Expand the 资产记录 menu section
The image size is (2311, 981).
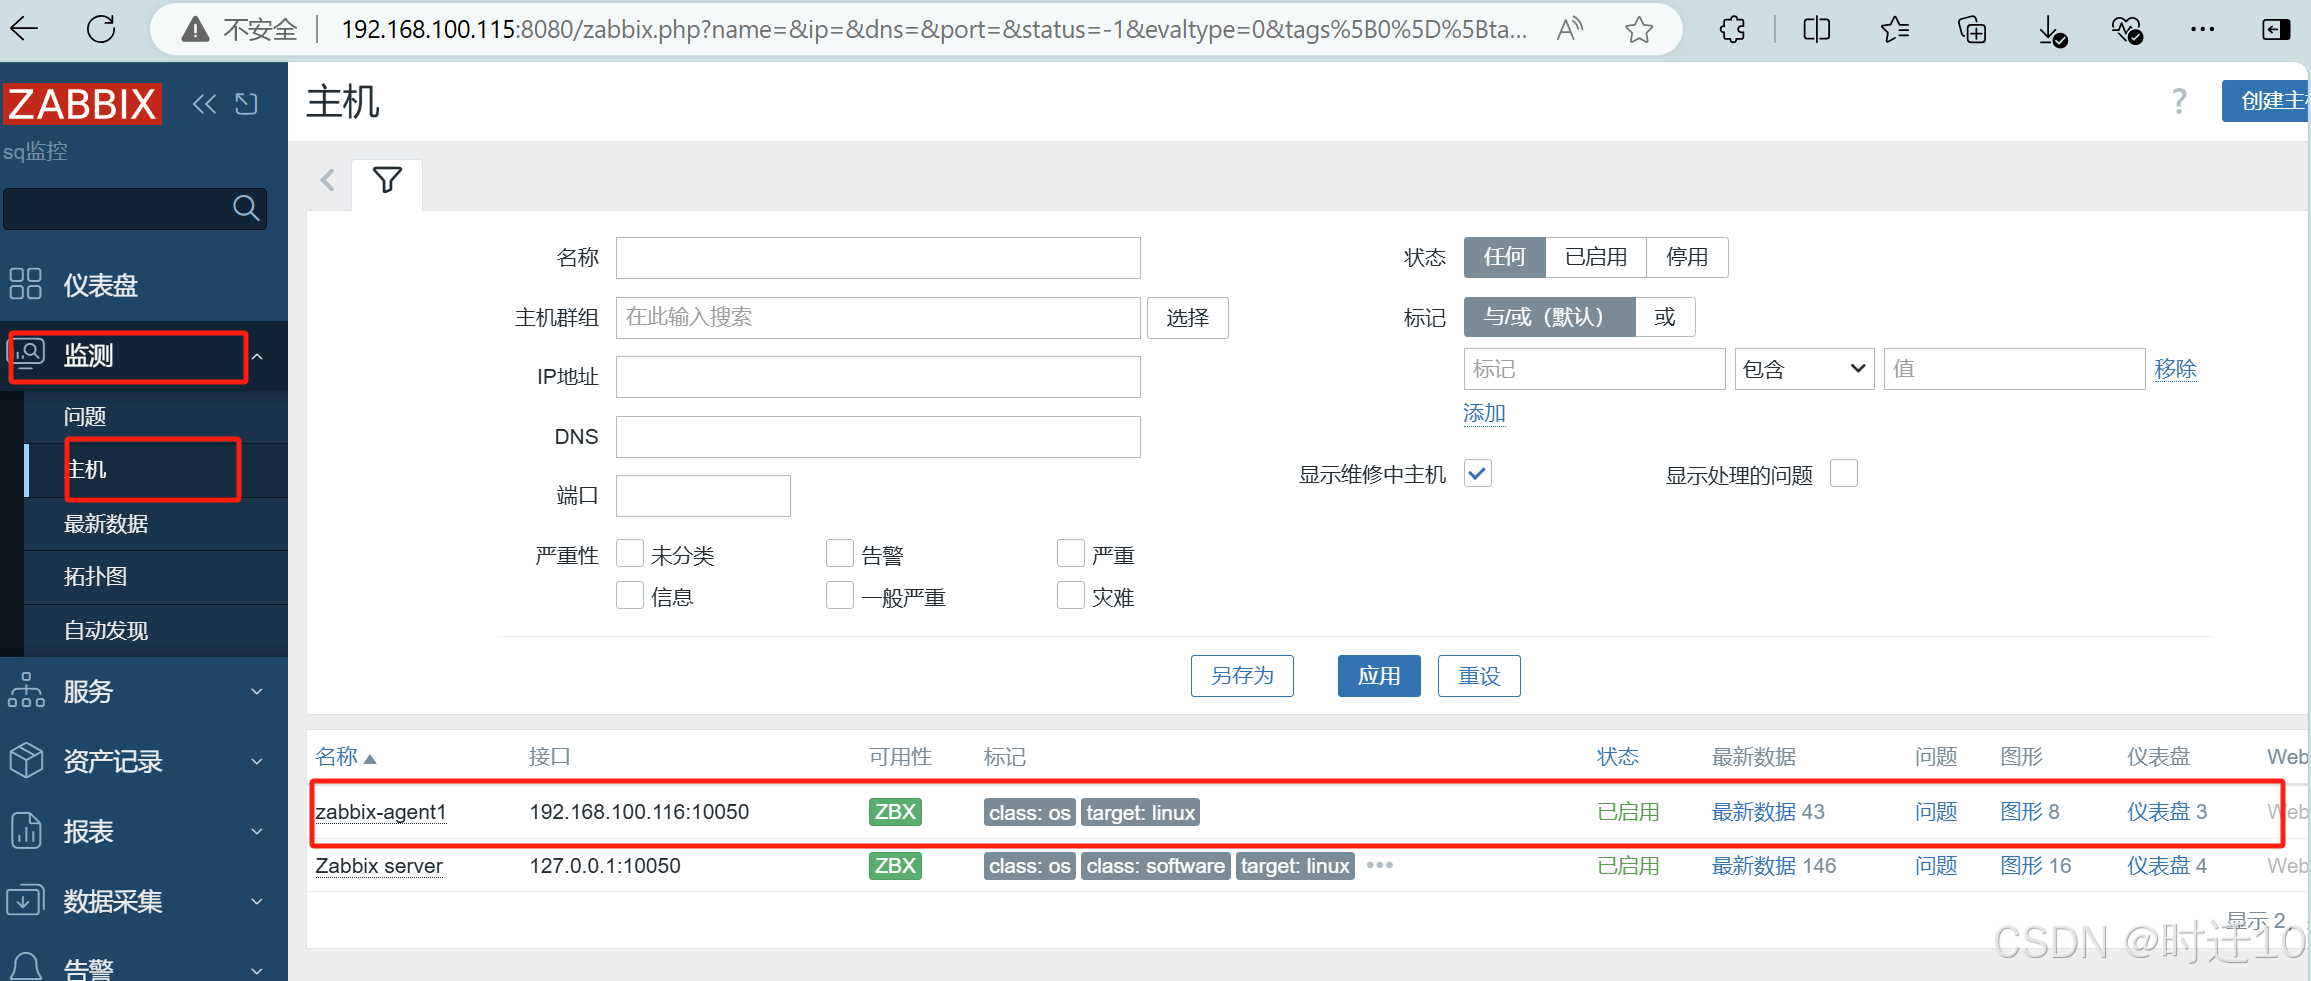tap(144, 761)
